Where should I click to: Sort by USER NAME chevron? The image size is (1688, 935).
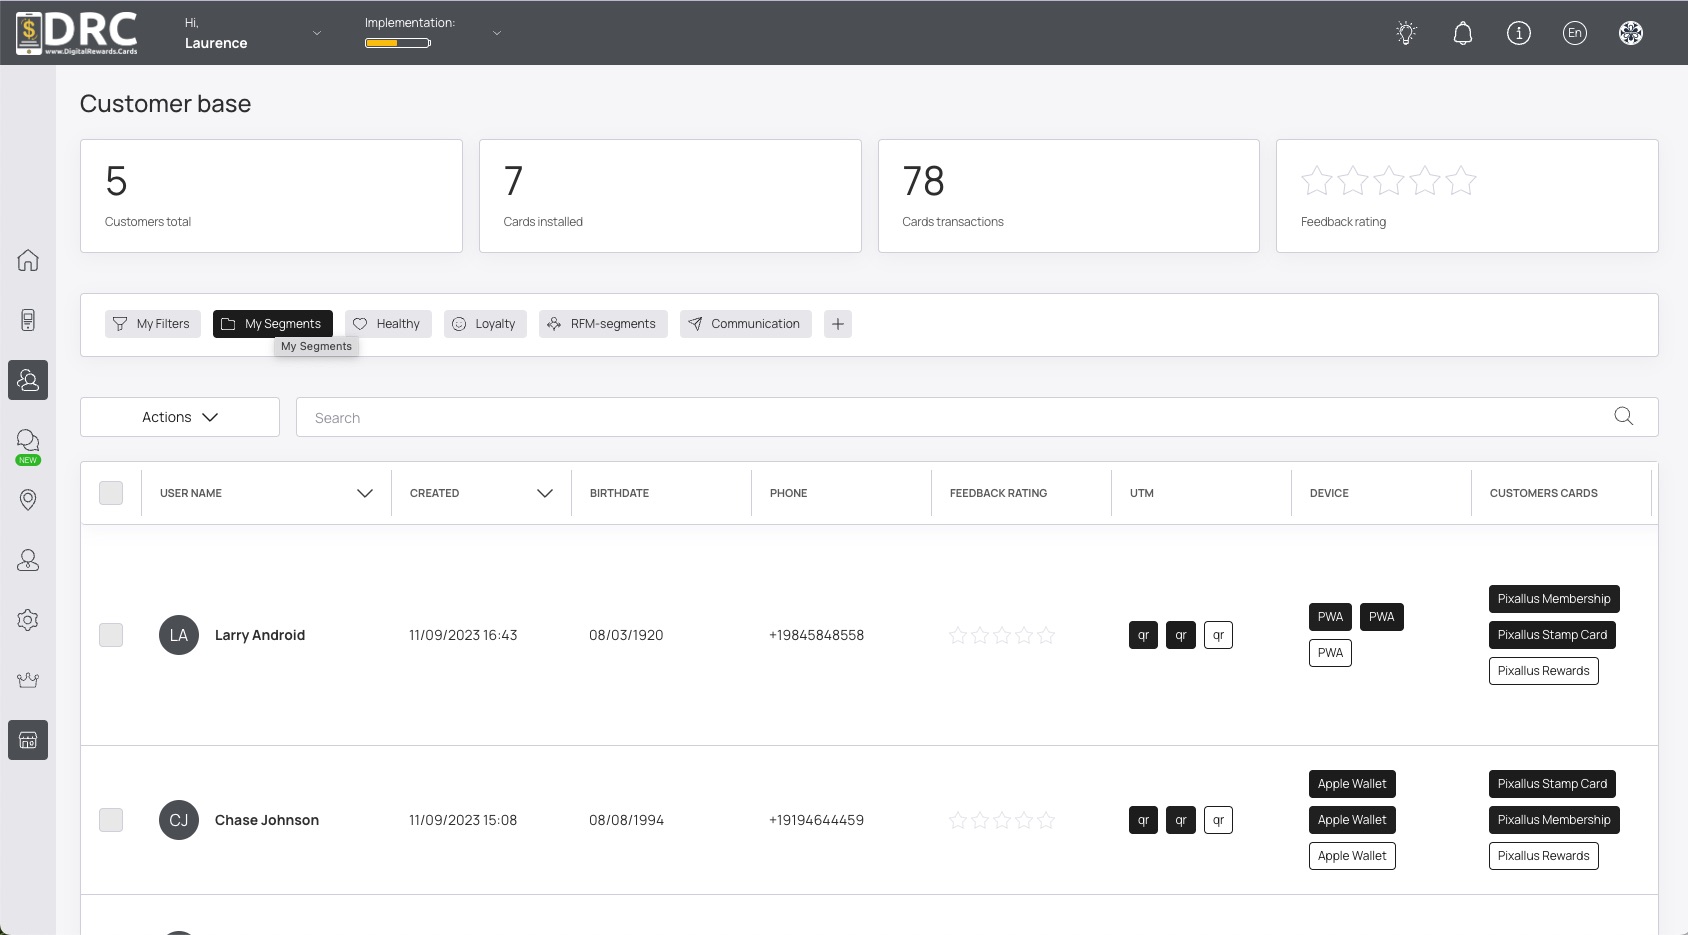tap(365, 493)
